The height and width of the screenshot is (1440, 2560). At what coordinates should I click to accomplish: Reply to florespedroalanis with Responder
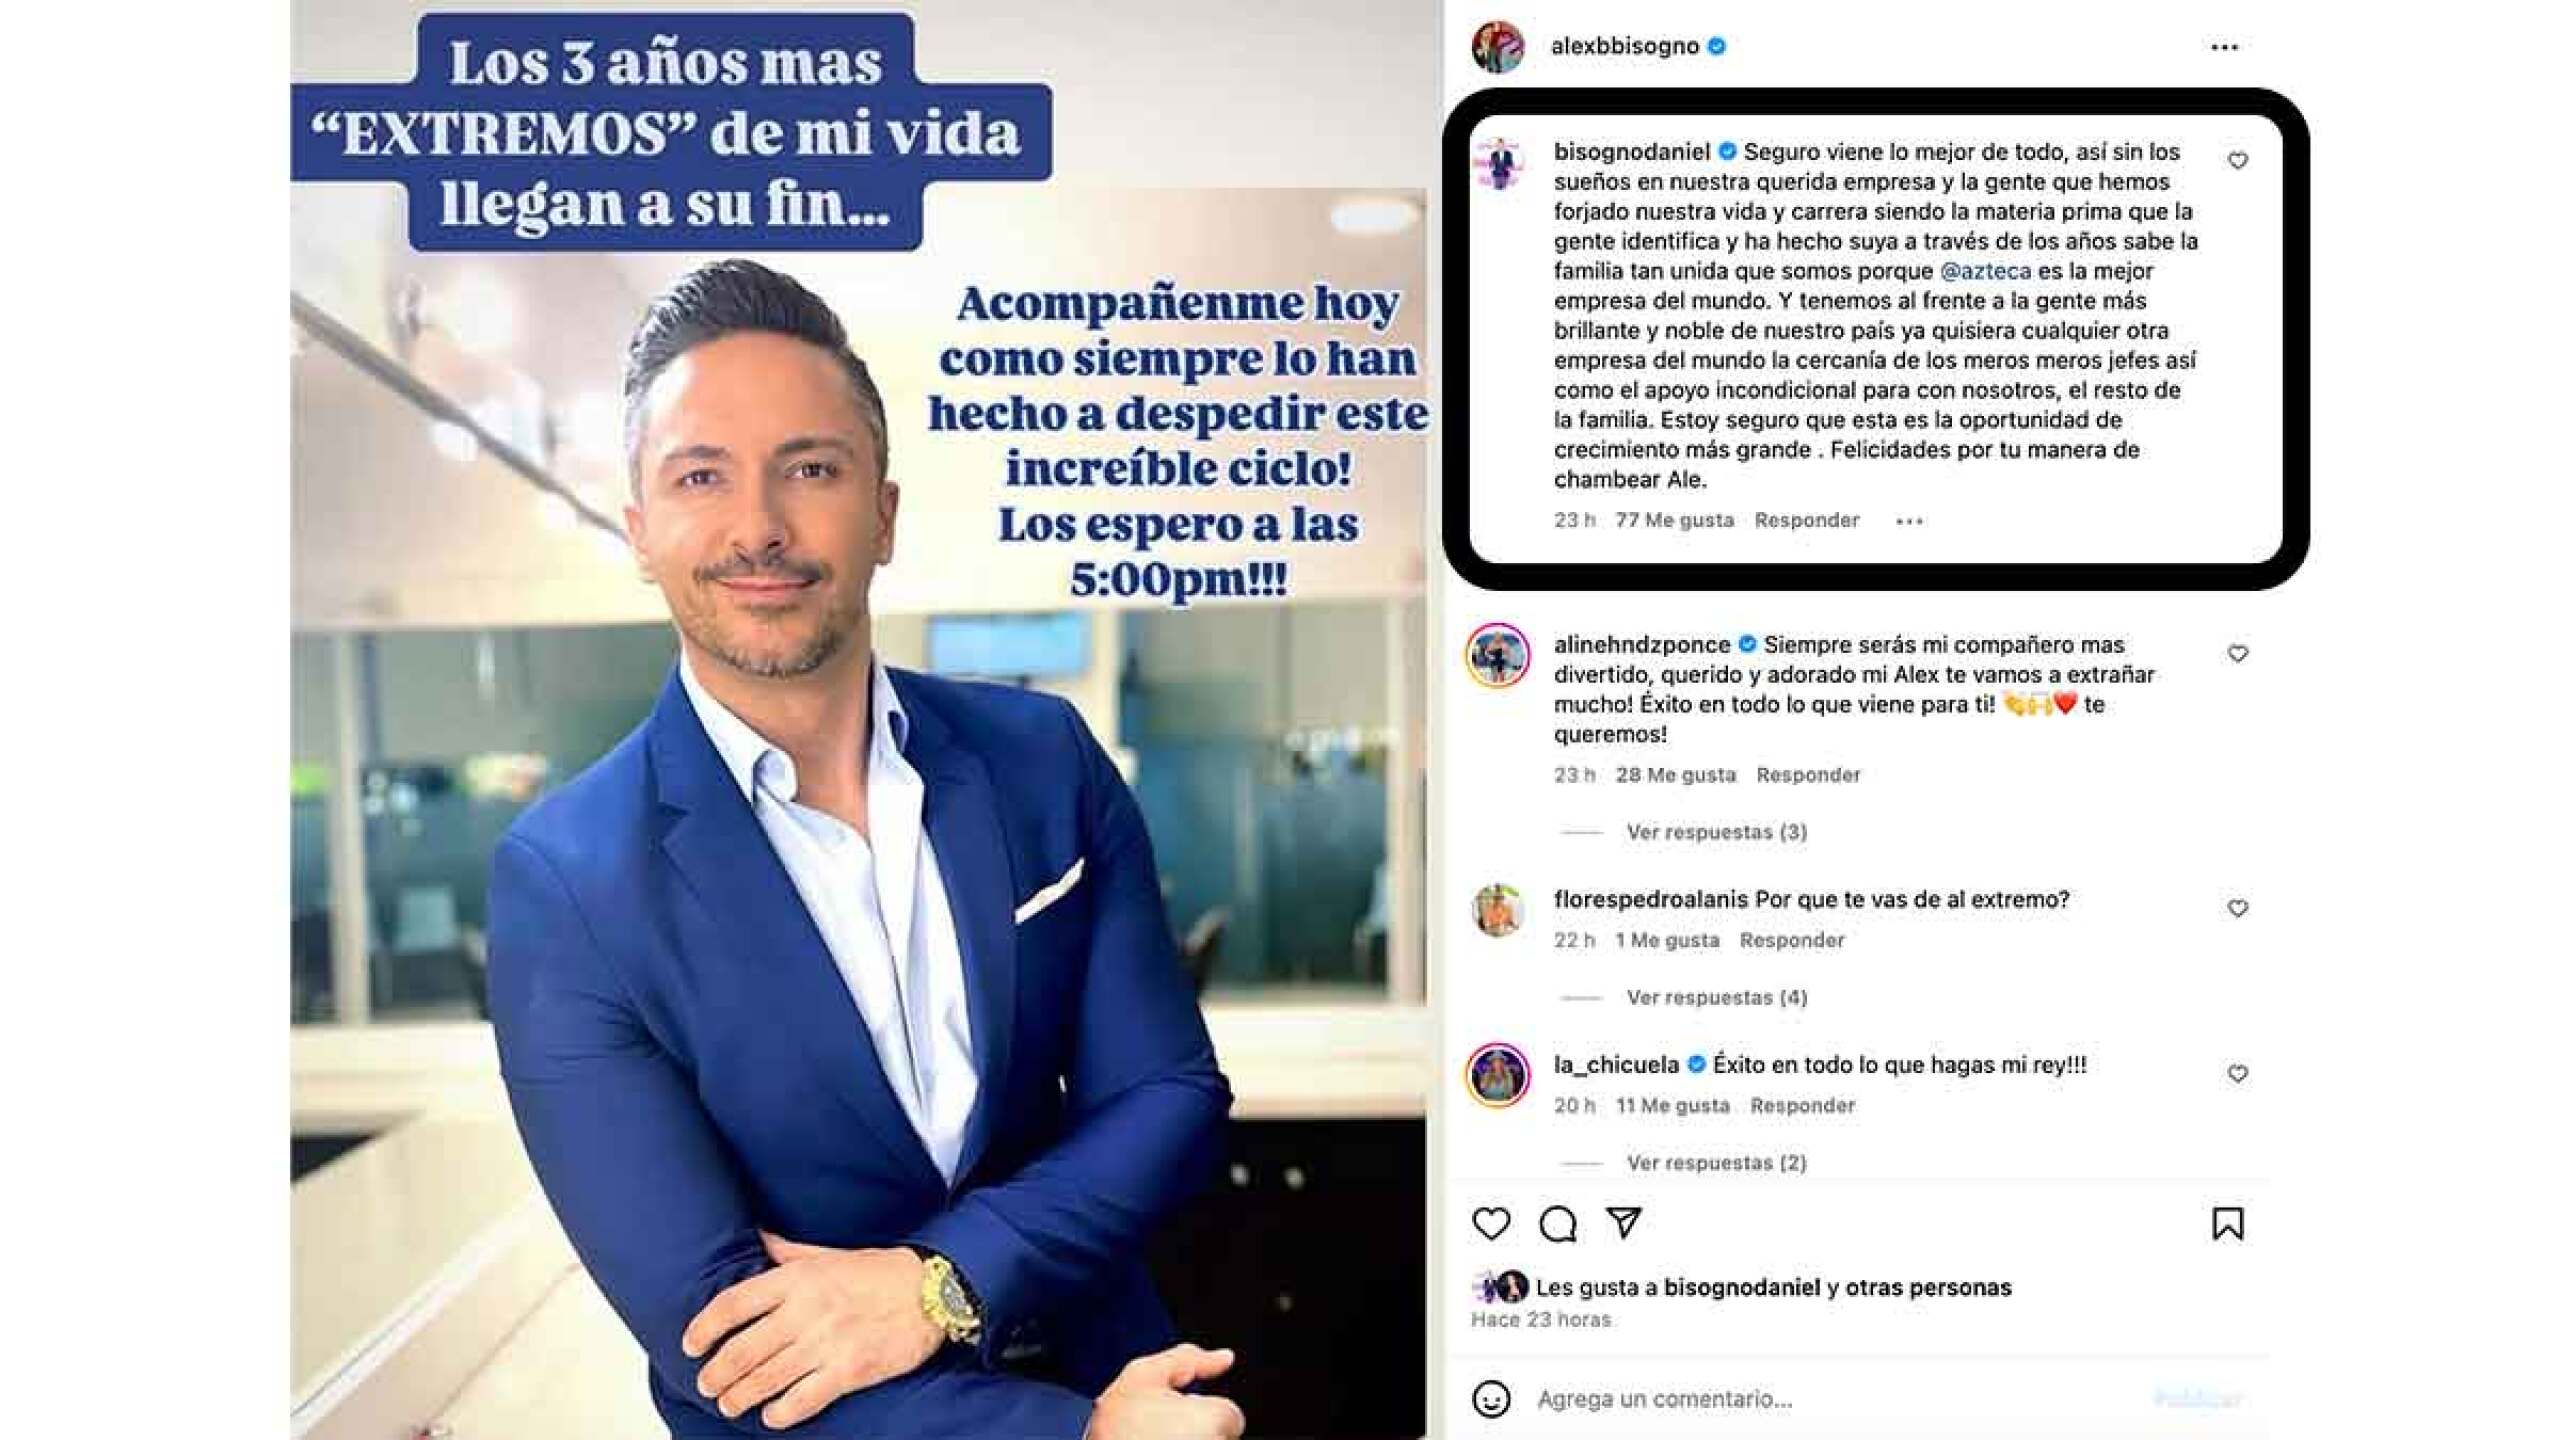1792,940
